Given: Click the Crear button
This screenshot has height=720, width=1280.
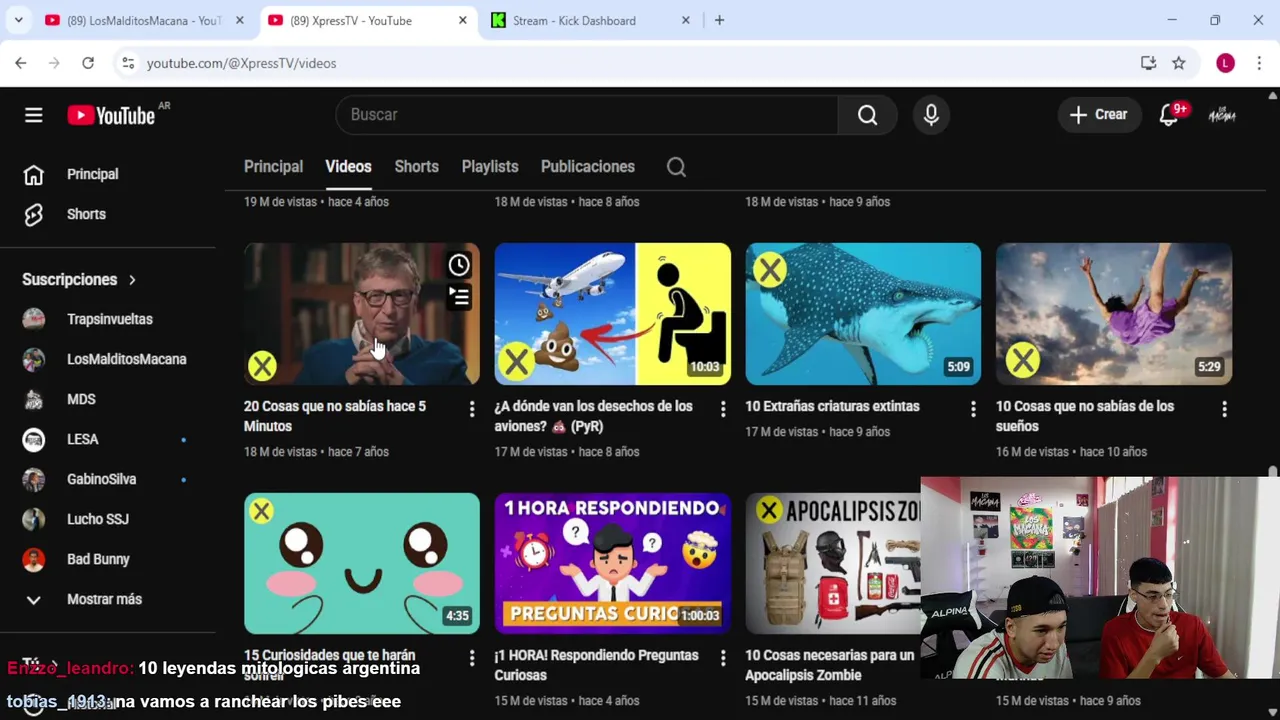Looking at the screenshot, I should coord(1099,115).
